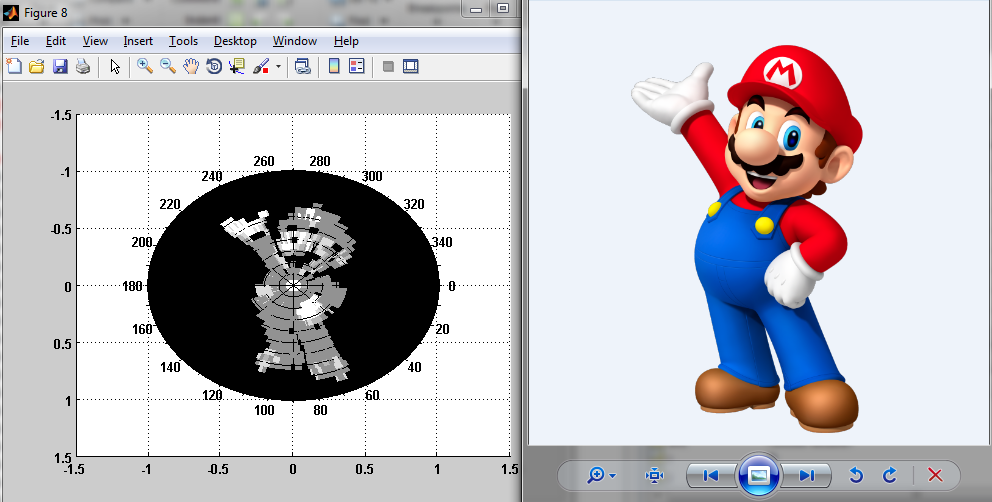Activate the Edit Plot arrow tool
992x502 pixels.
(x=115, y=66)
